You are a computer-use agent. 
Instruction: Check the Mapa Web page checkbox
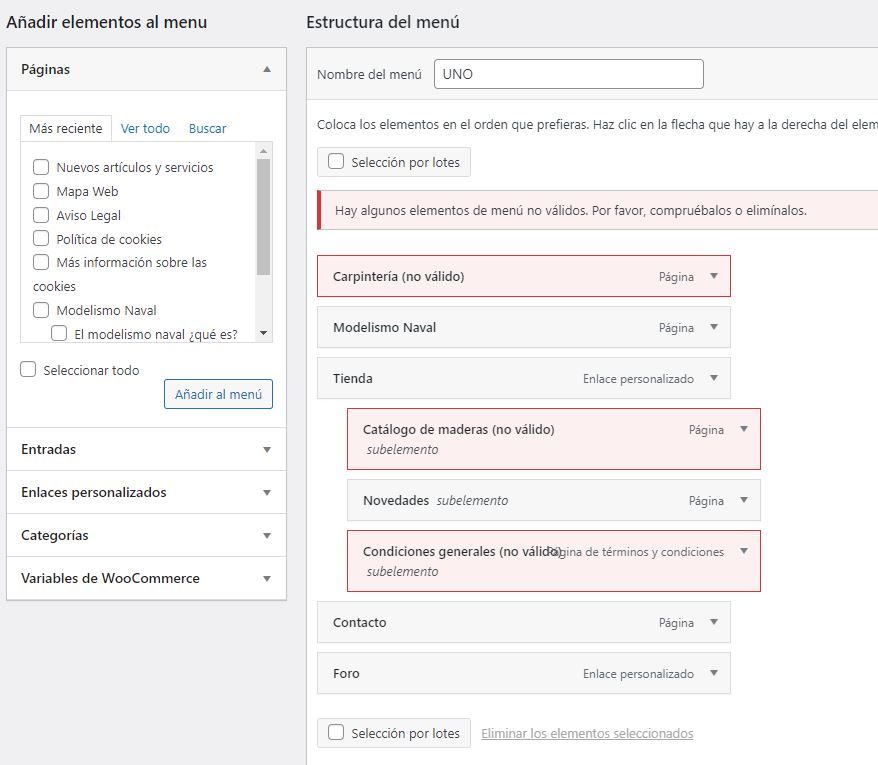[x=41, y=191]
